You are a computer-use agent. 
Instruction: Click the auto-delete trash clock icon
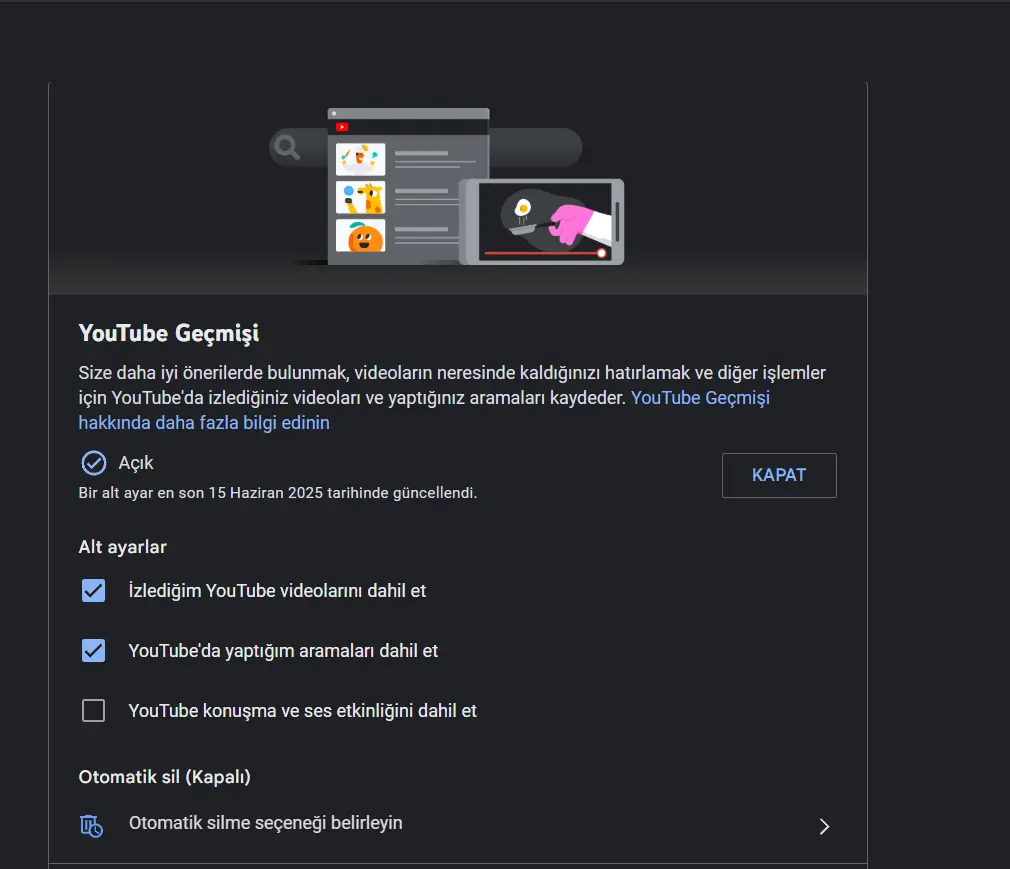91,826
